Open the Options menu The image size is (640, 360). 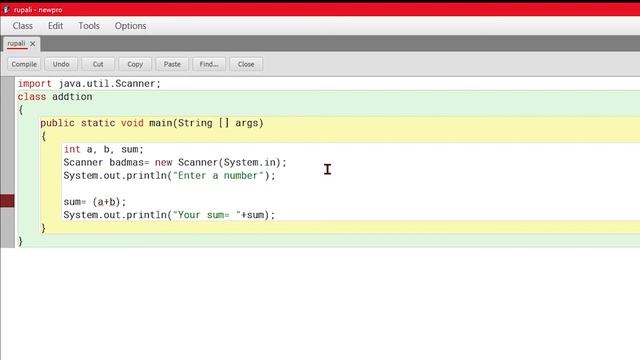[130, 26]
